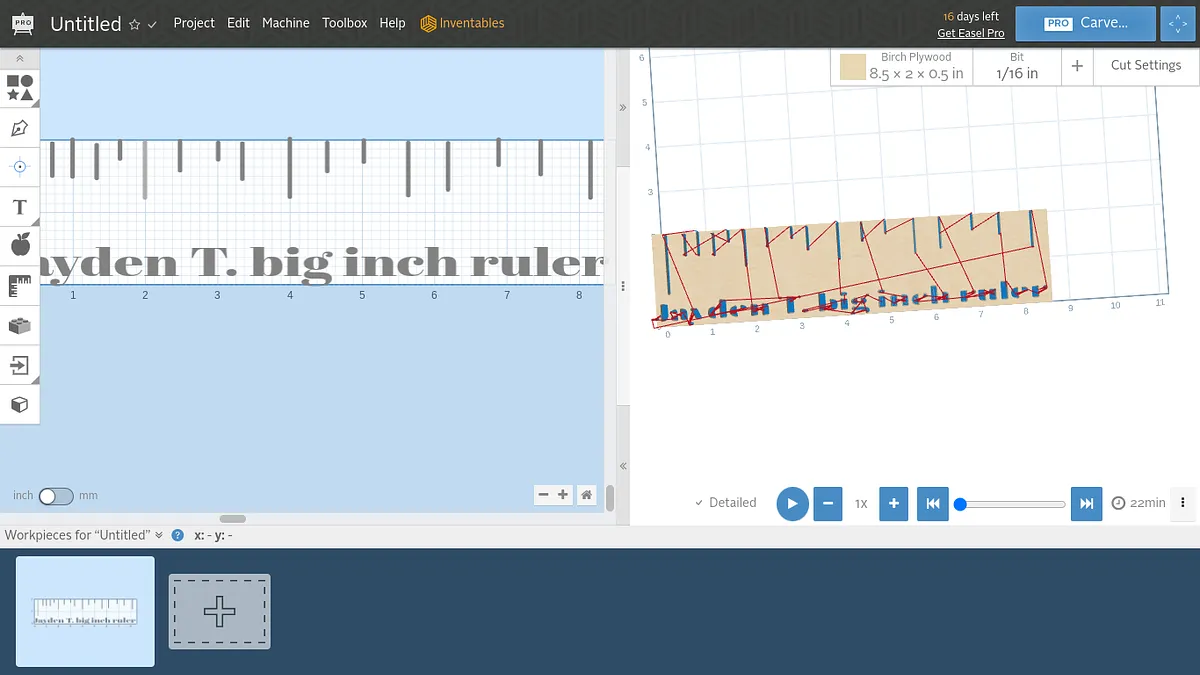
Task: Select the Pen drawing tool
Action: pos(19,128)
